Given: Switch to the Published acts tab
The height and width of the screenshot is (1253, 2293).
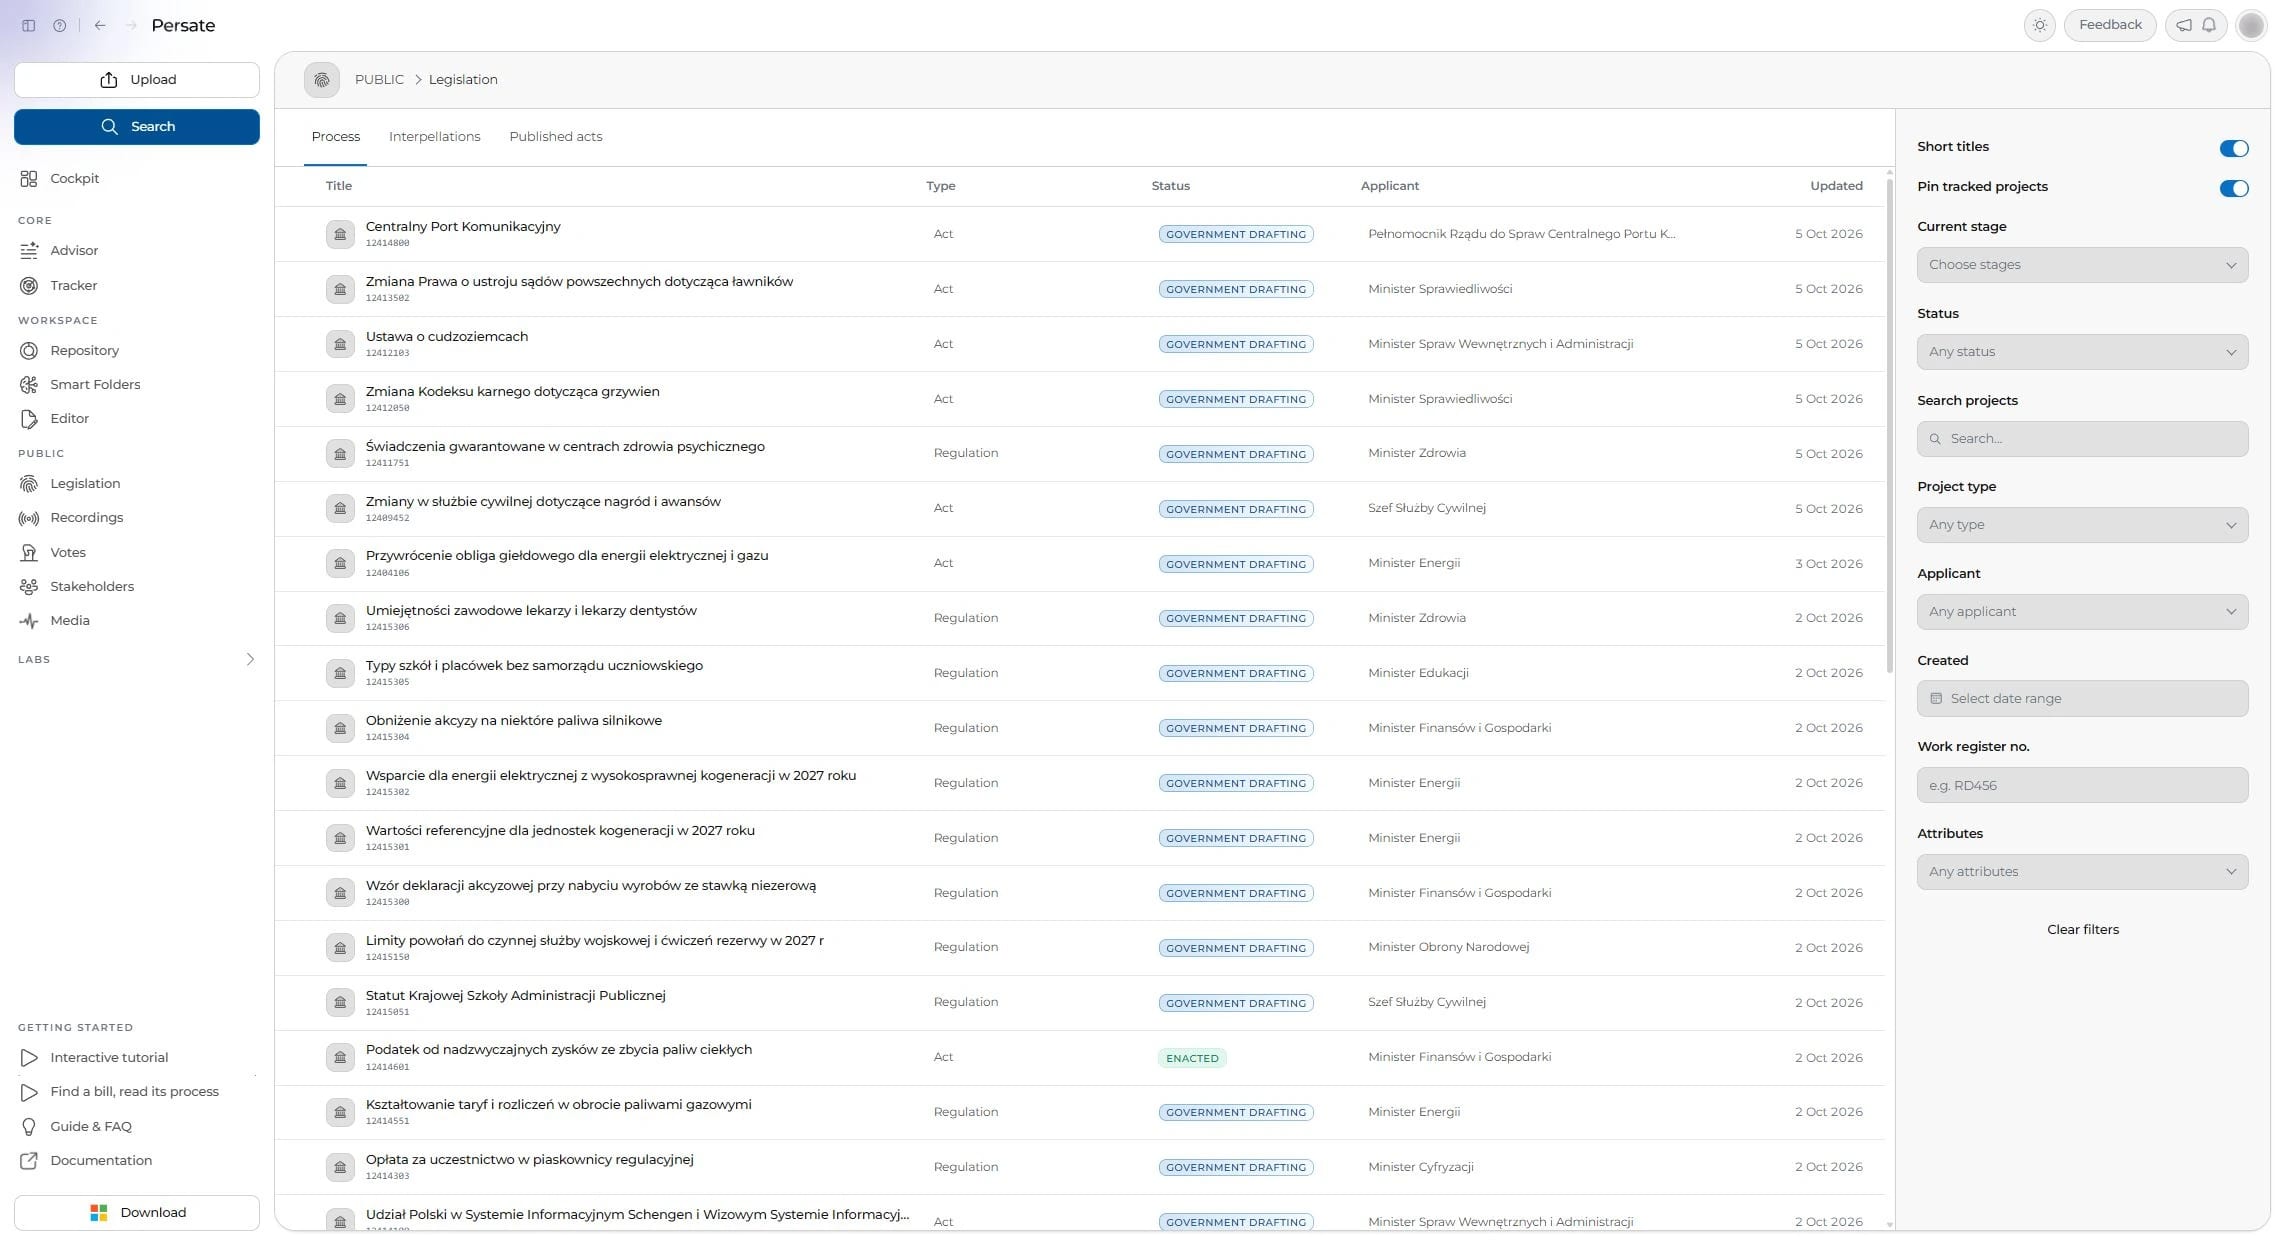Looking at the screenshot, I should coord(556,137).
